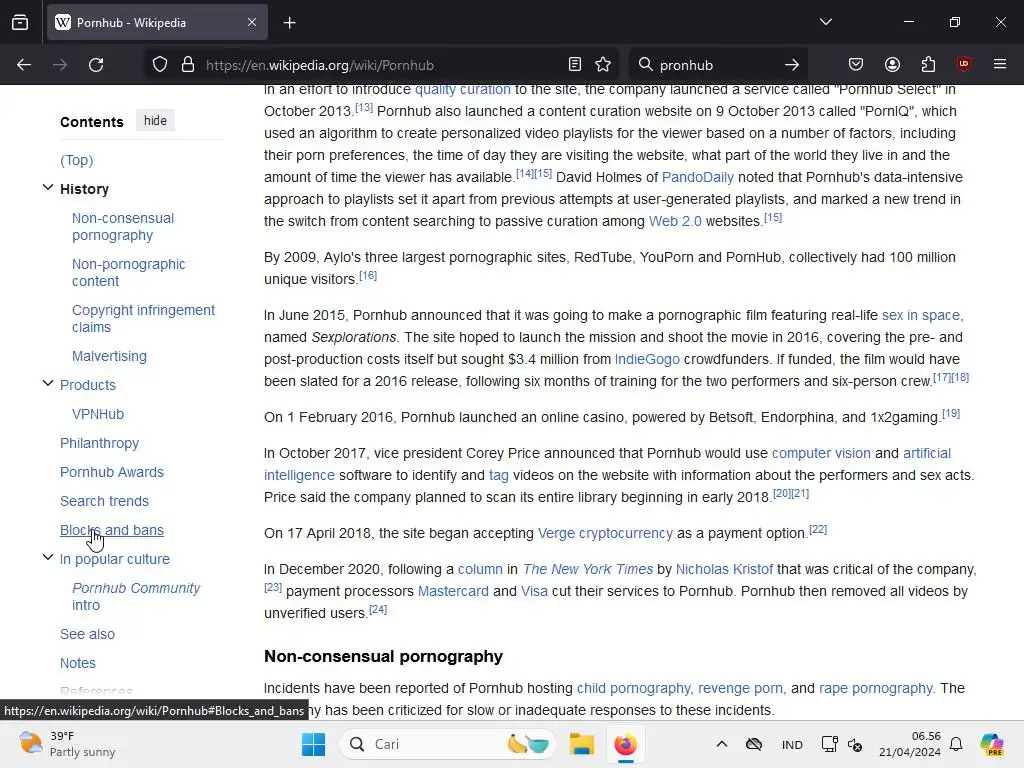Switch to Firefox in the taskbar
1024x768 pixels.
tap(625, 744)
